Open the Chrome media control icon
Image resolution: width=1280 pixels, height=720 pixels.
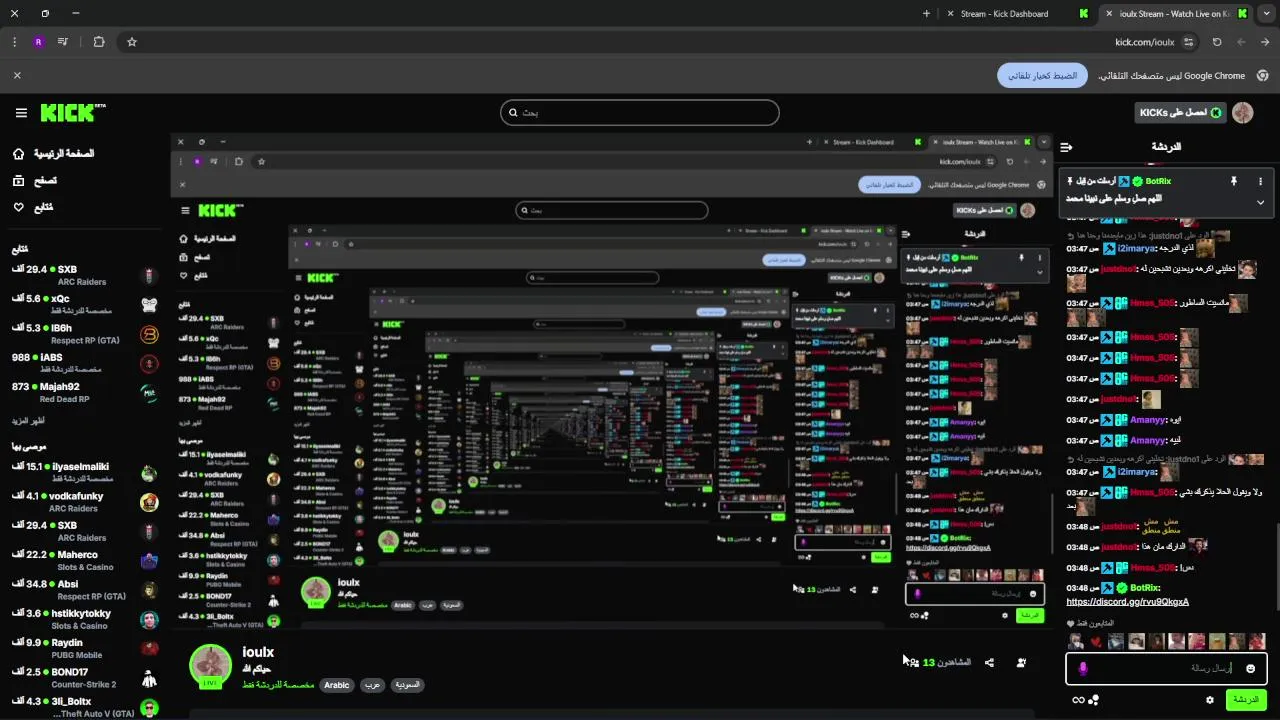[x=62, y=42]
